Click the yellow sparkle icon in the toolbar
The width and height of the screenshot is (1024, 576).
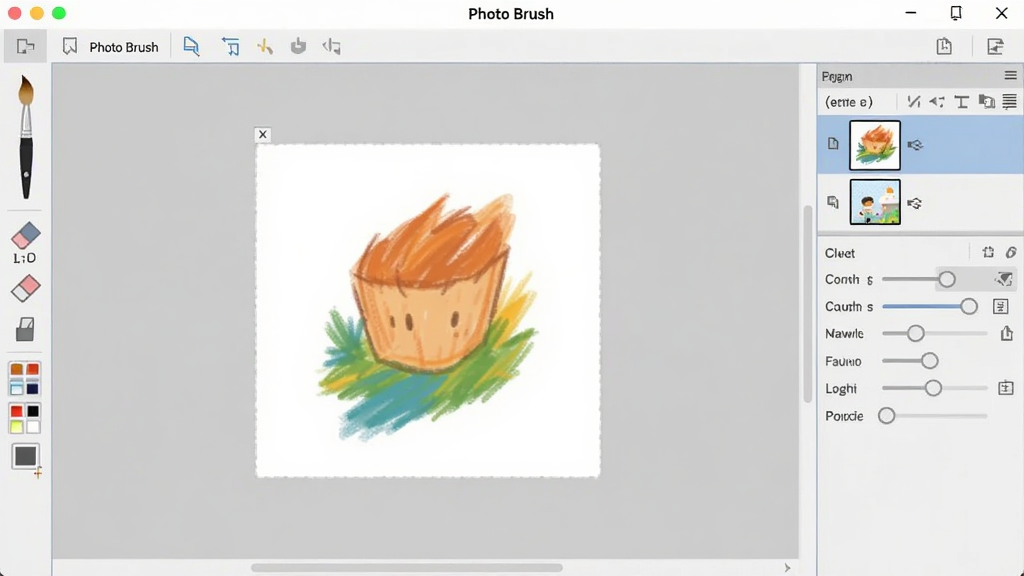point(264,46)
